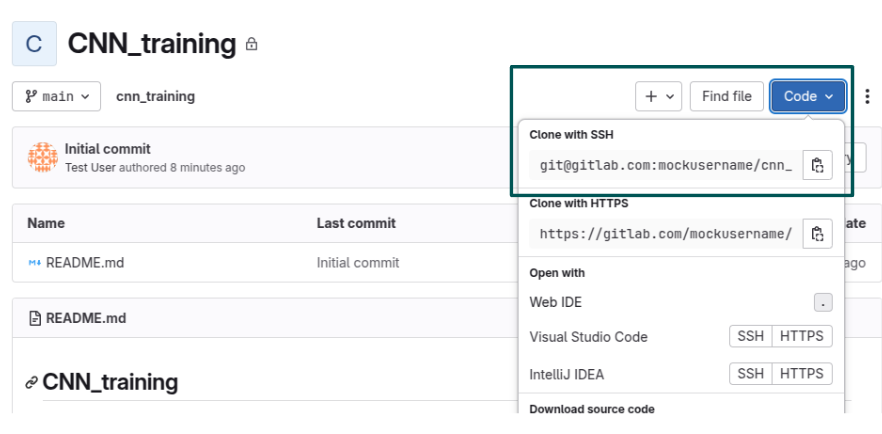
Task: Open the Initial commit link in commit header
Action: (x=107, y=149)
